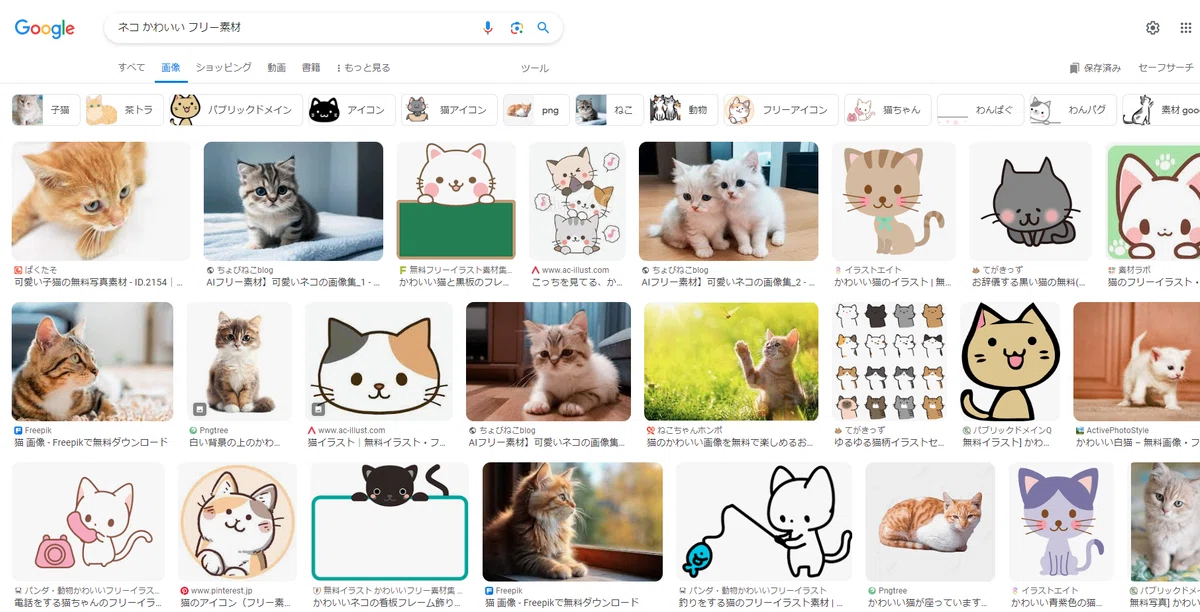Click the お辞儀する黒い猫の無料 caption link
The image size is (1200, 612).
[x=1030, y=283]
